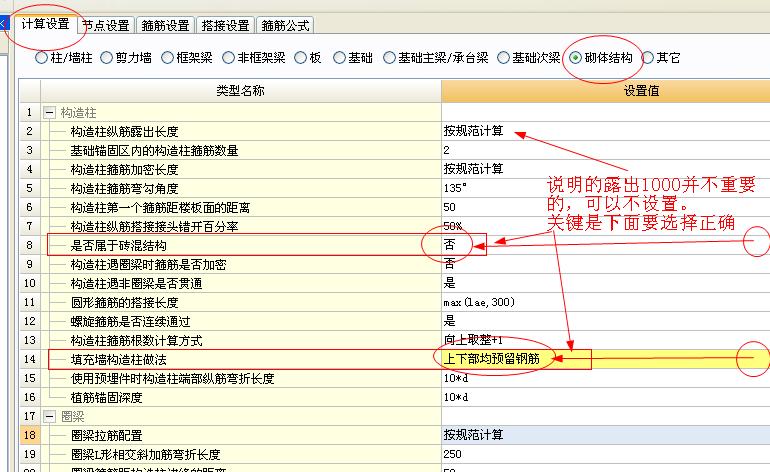
Task: Click the 设置值 column header
Action: (605, 90)
